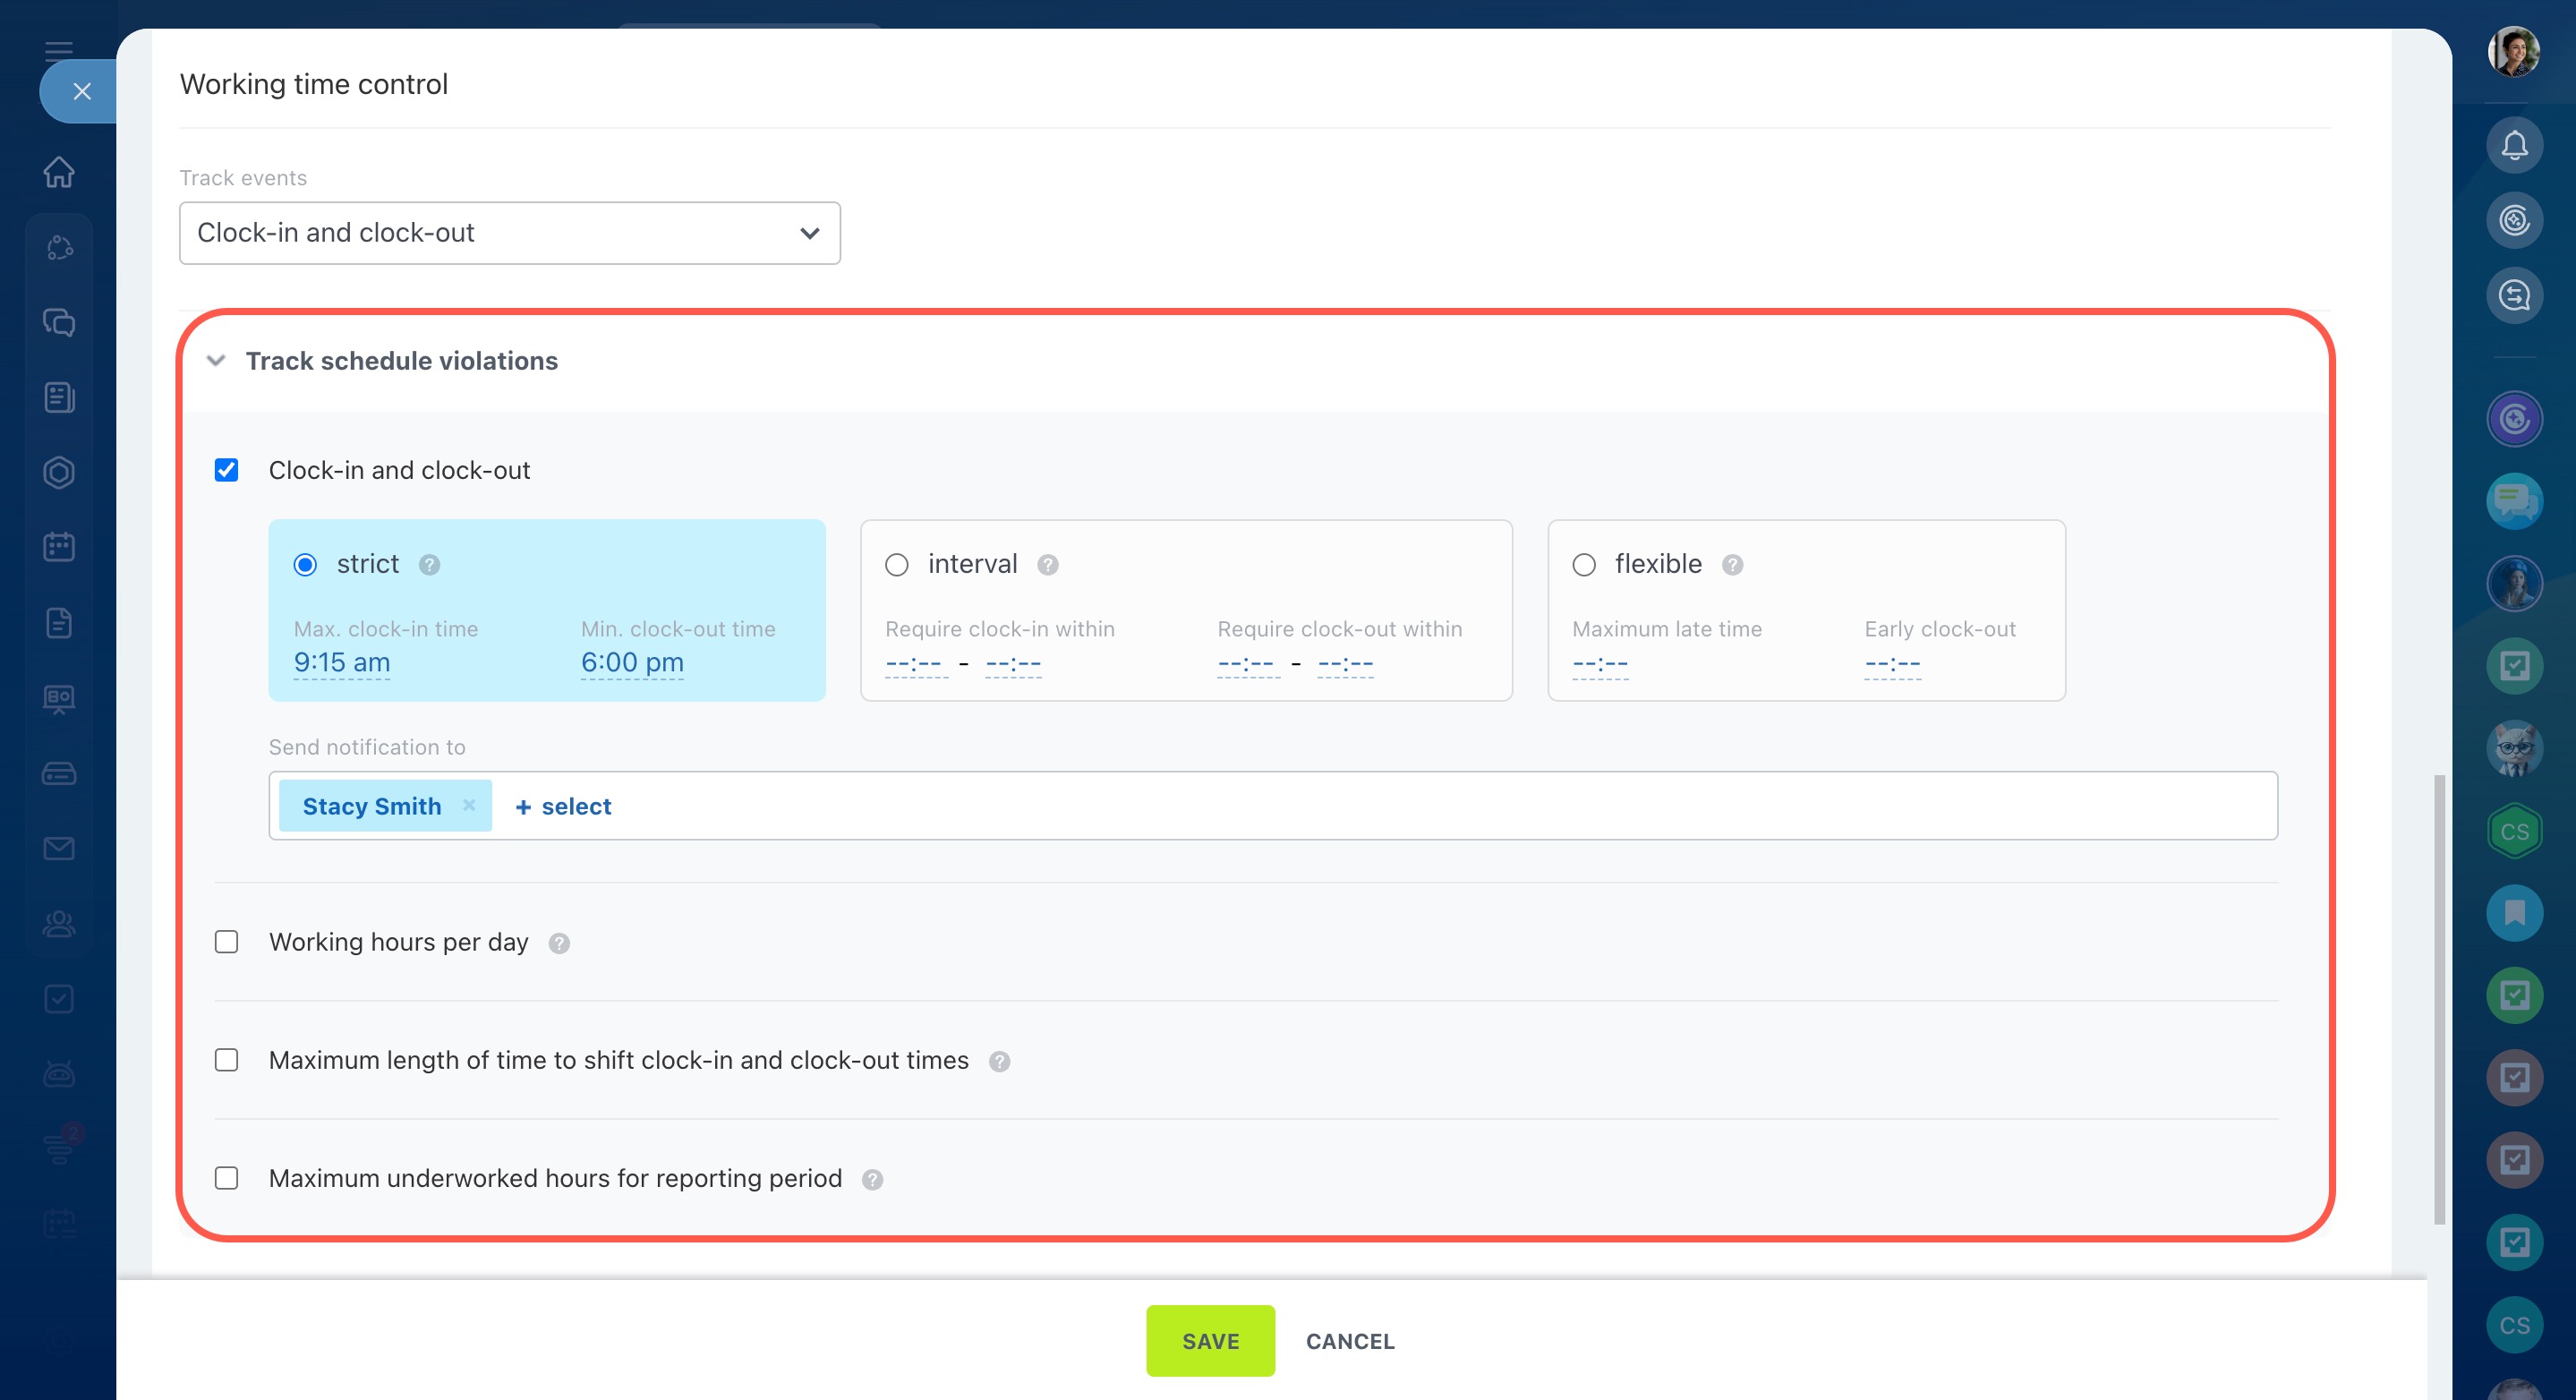The width and height of the screenshot is (2576, 1400).
Task: Click the + select recipient link
Action: [x=563, y=806]
